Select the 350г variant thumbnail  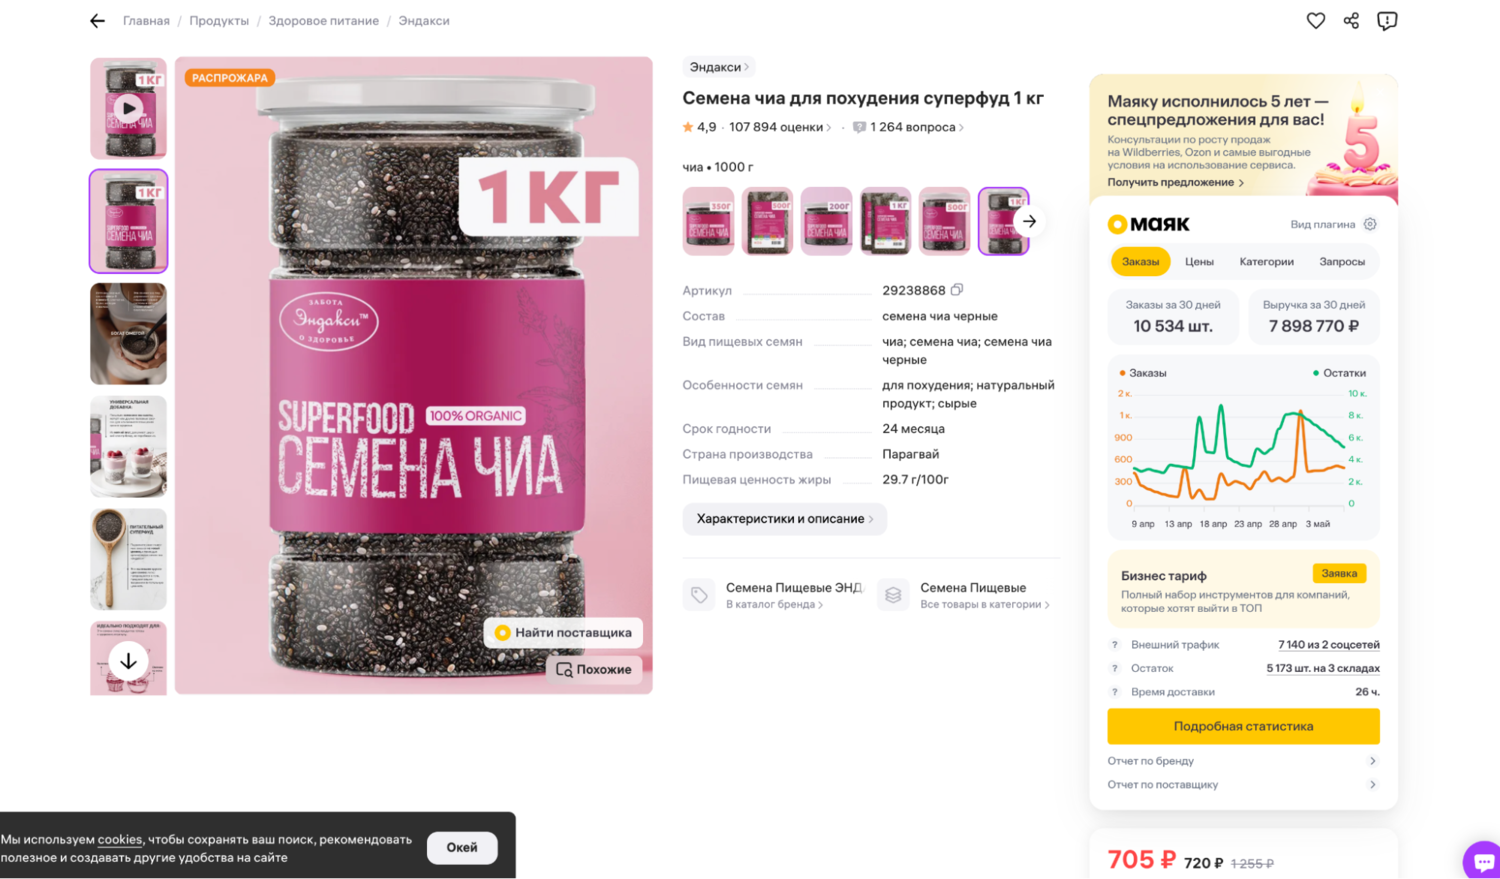tap(708, 221)
